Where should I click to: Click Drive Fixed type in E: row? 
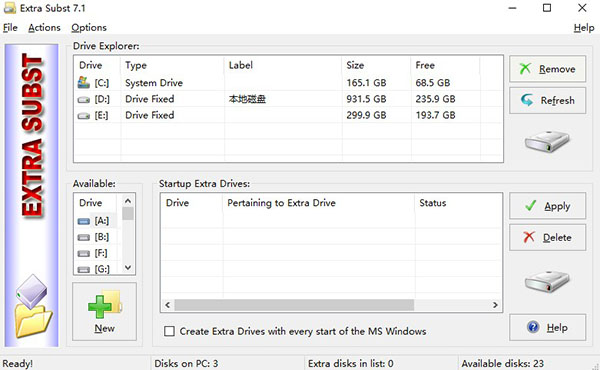pos(150,115)
